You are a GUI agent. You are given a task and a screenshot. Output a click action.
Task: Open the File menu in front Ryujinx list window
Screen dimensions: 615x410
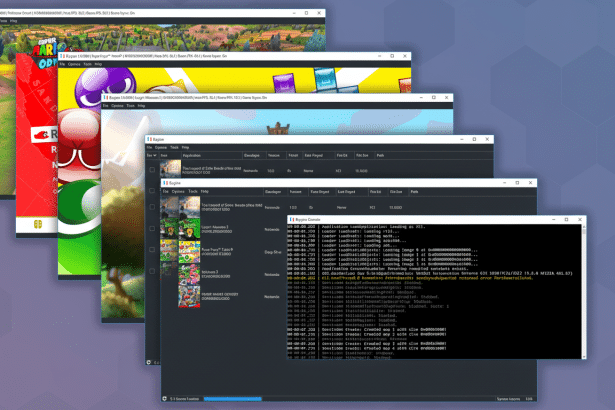[x=166, y=191]
